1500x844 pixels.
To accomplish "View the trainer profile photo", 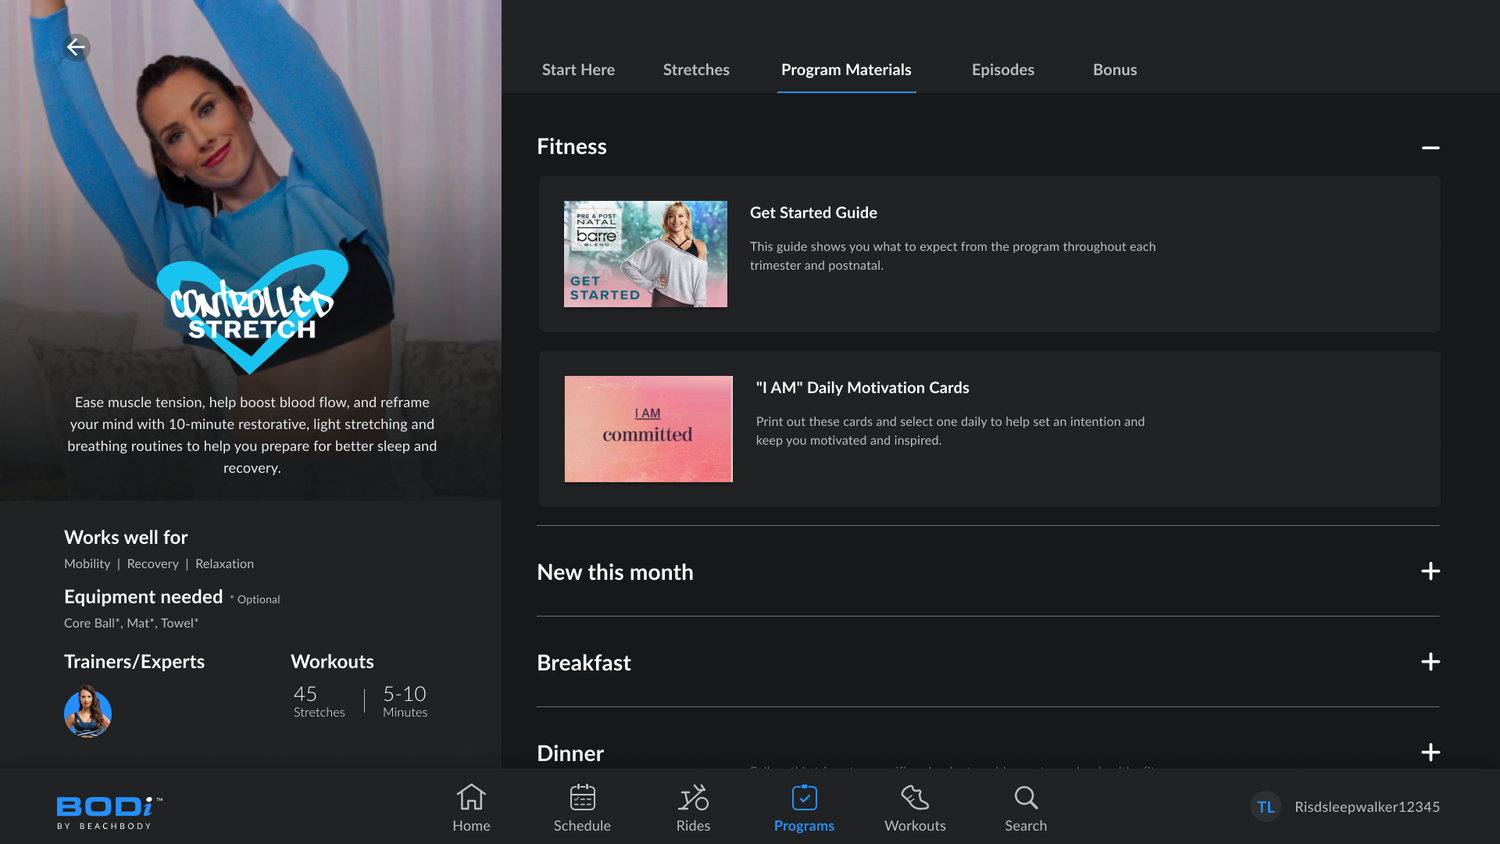I will pos(88,712).
